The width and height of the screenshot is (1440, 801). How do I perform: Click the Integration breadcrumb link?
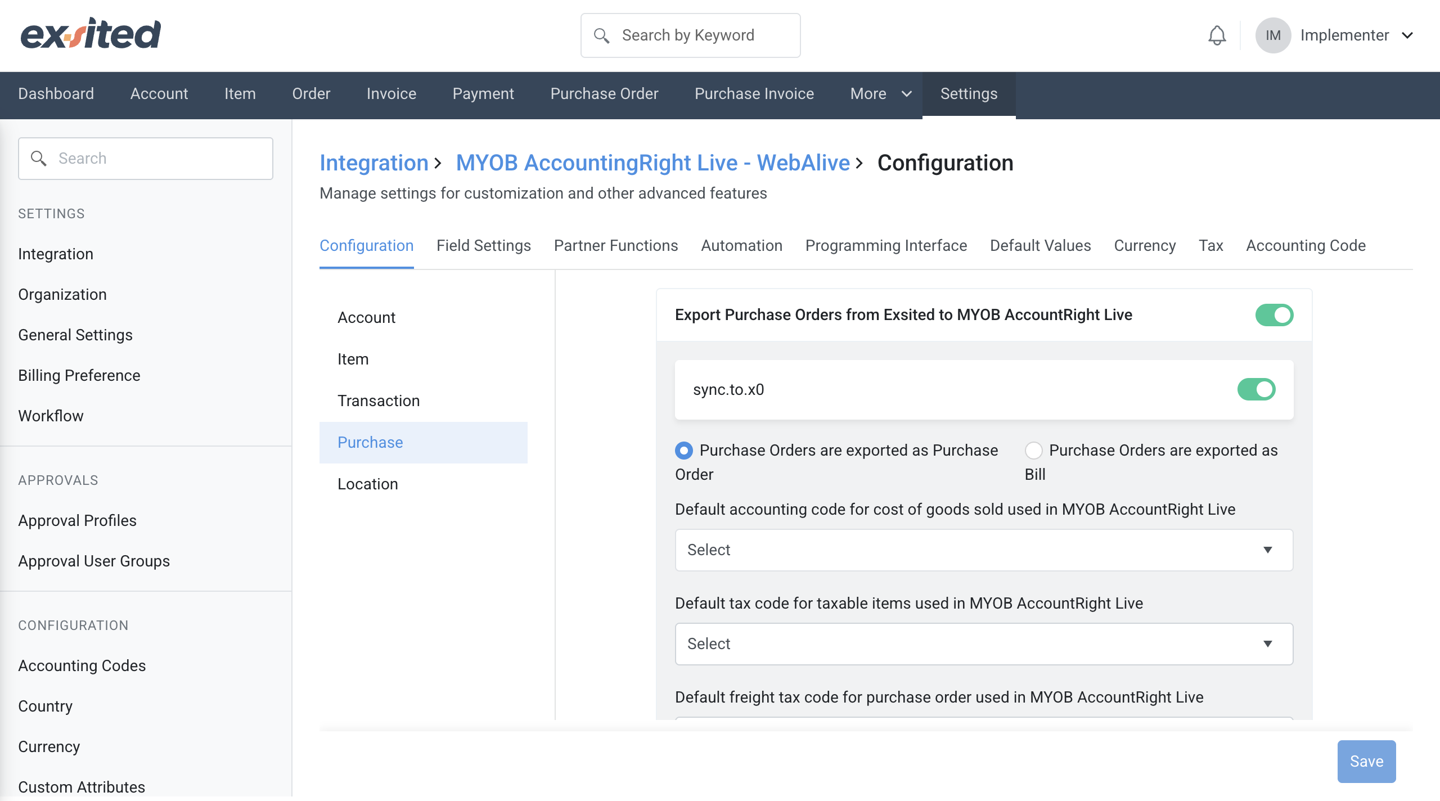(374, 163)
